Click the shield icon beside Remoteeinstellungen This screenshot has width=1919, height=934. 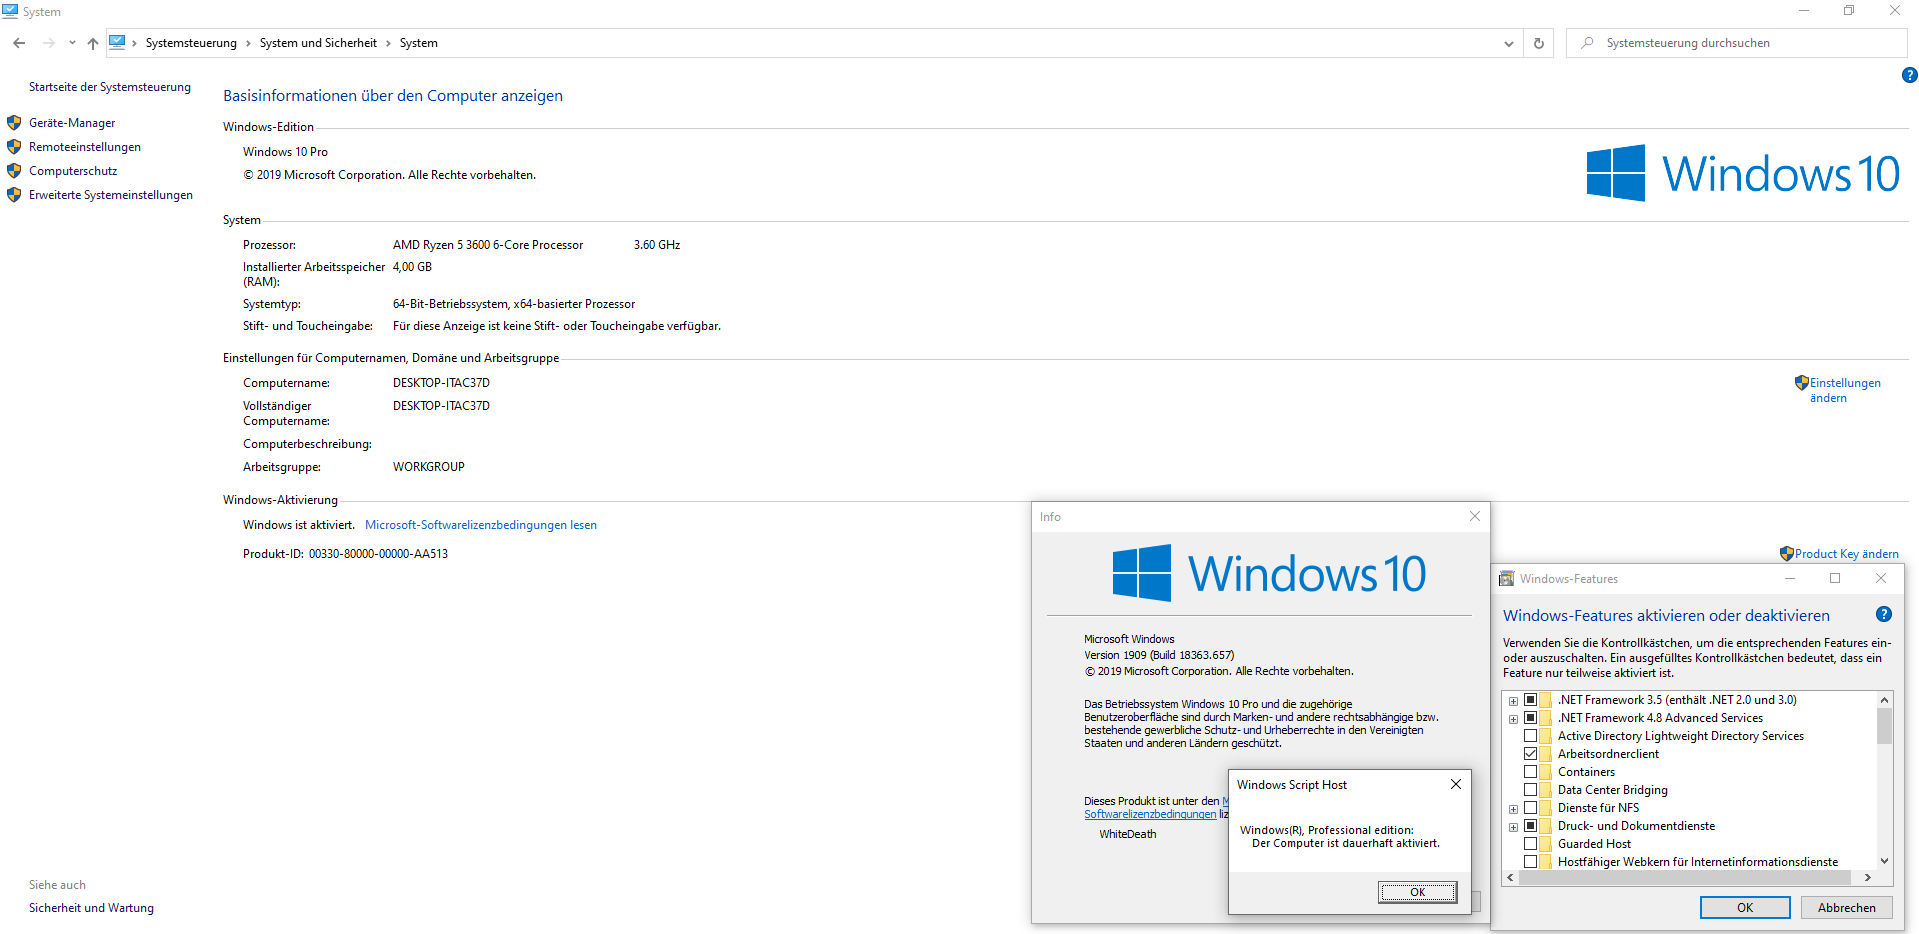pos(14,147)
